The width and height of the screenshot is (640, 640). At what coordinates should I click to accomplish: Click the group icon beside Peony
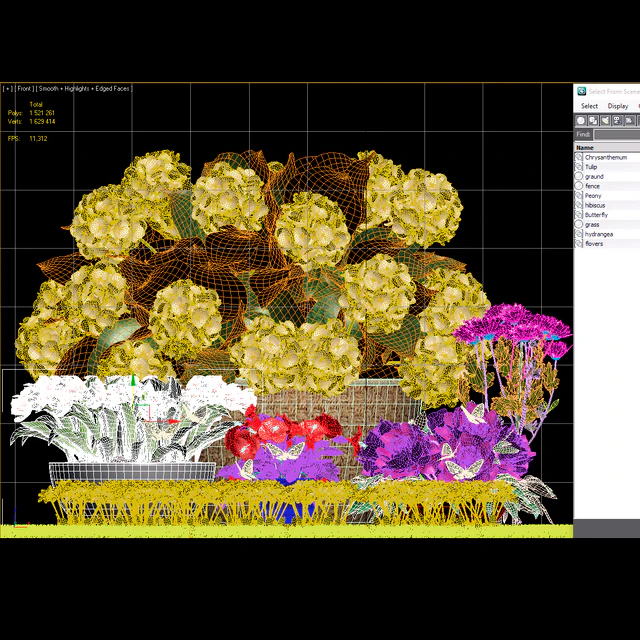tap(579, 196)
